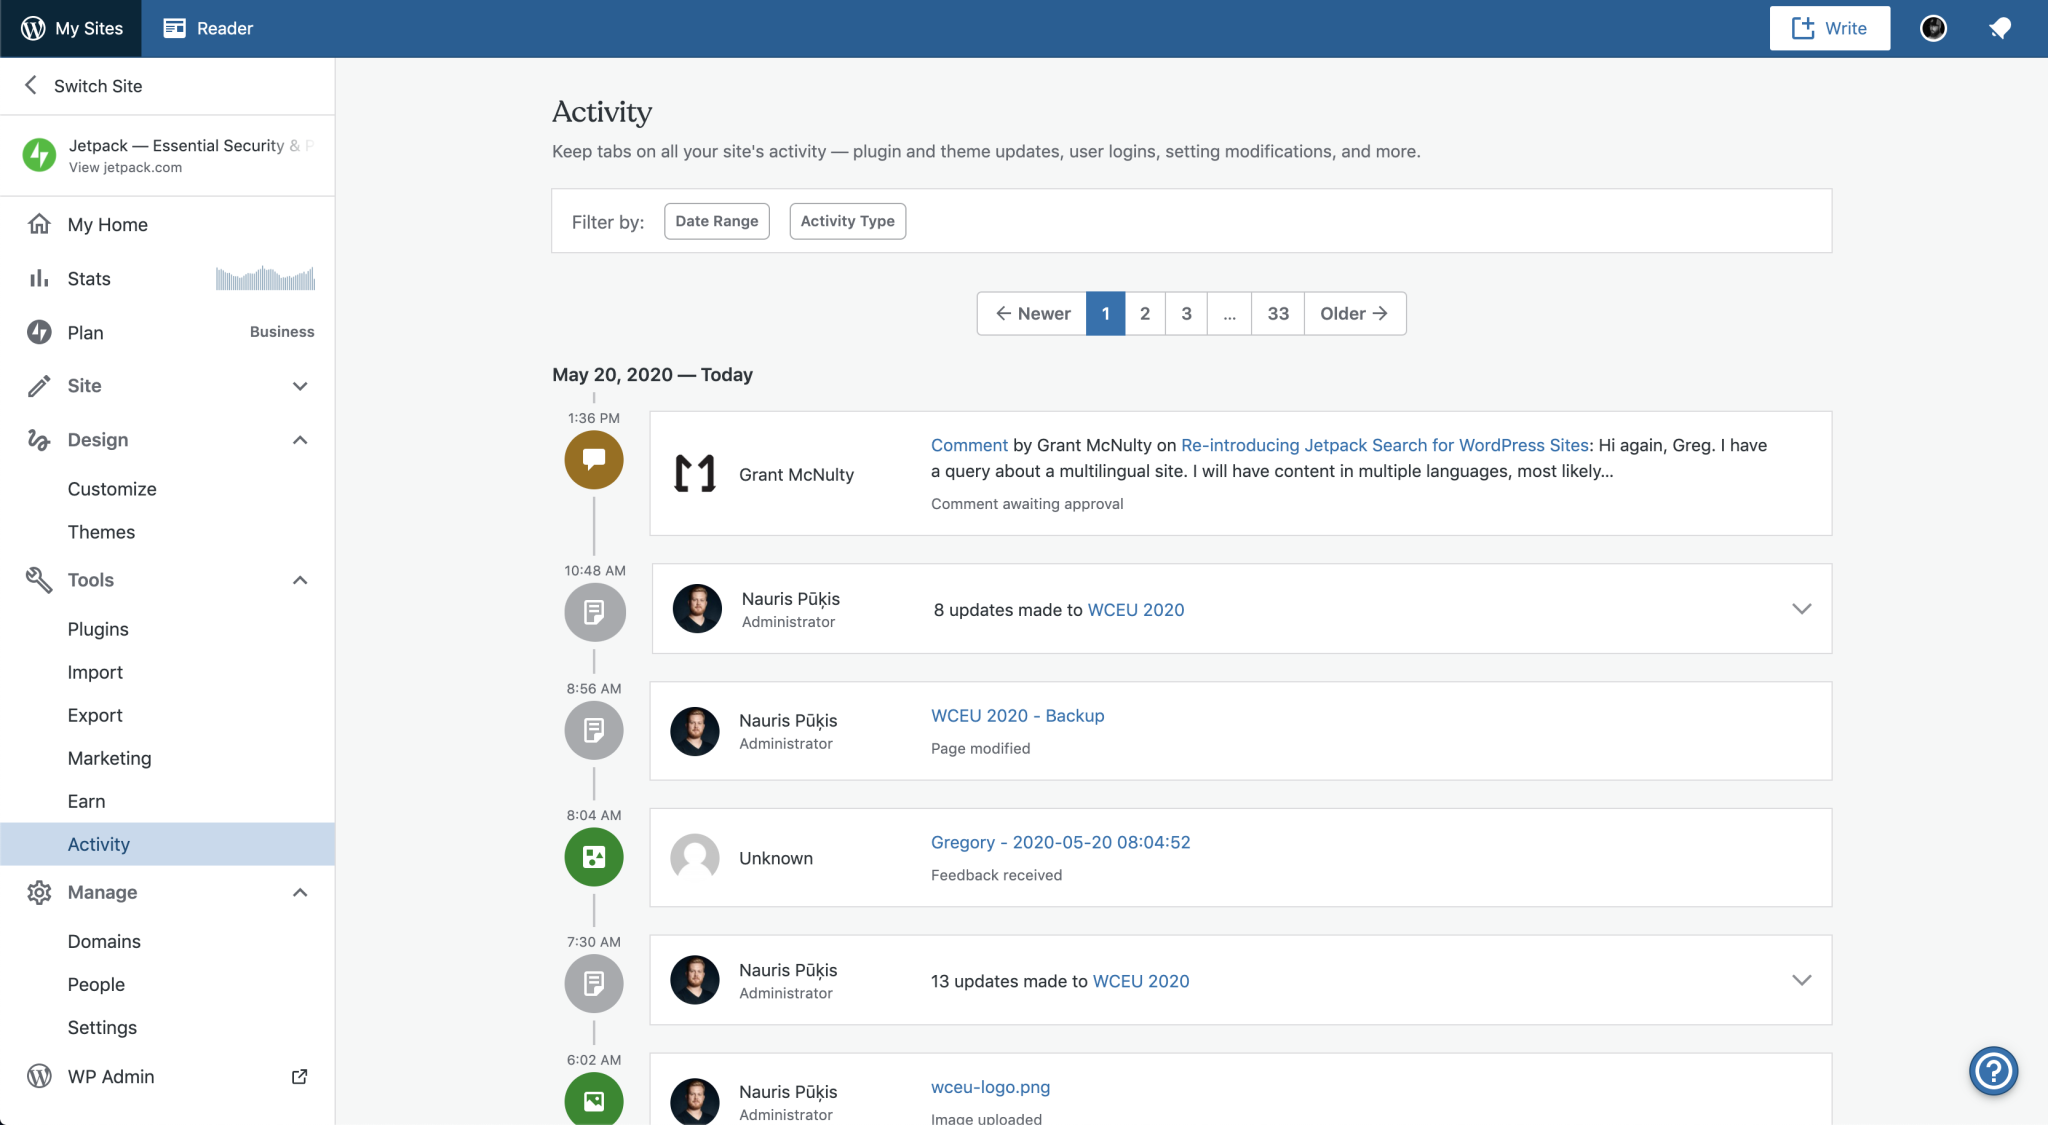The image size is (2048, 1125).
Task: Expand the 13 updates WCEU 2020 entry
Action: pos(1802,981)
